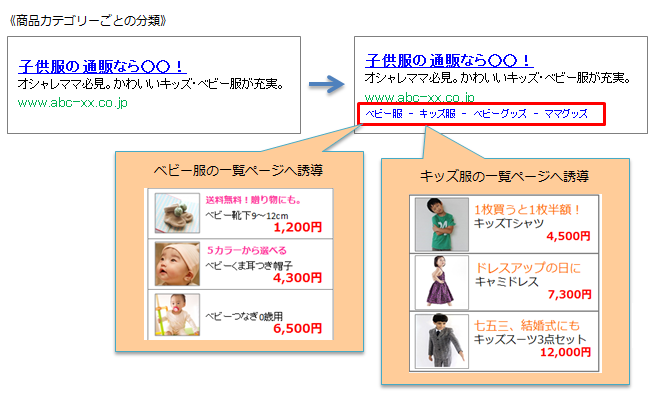This screenshot has height=398, width=655.
Task: Click the ベビーくま耳つき帽子 product name
Action: pyautogui.click(x=249, y=266)
